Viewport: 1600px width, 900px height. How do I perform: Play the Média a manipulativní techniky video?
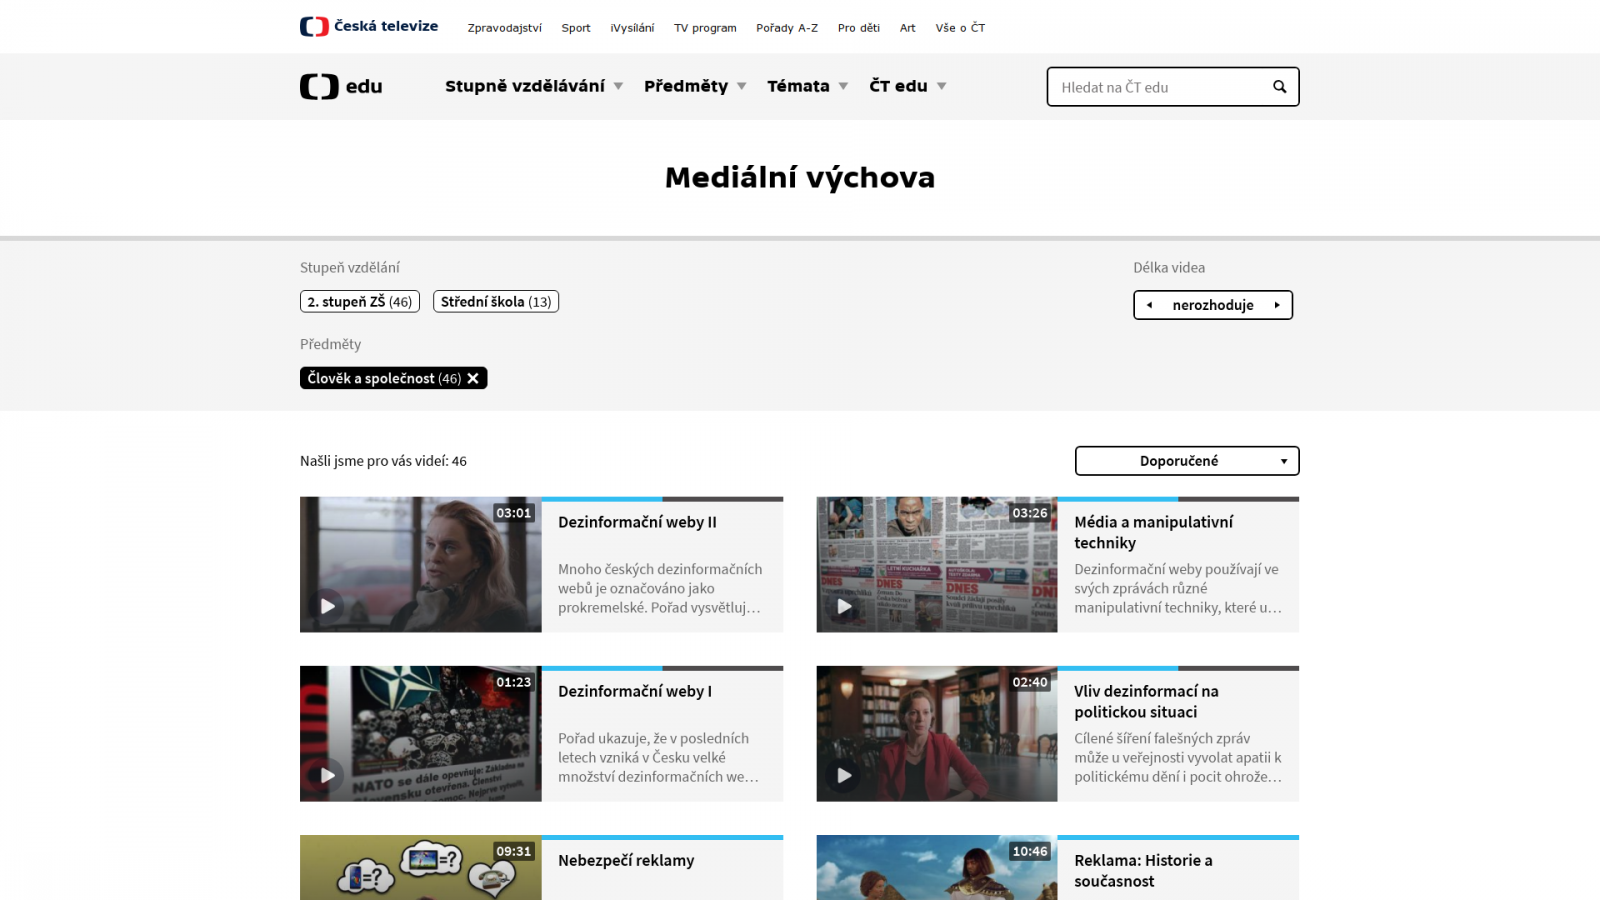click(x=844, y=606)
